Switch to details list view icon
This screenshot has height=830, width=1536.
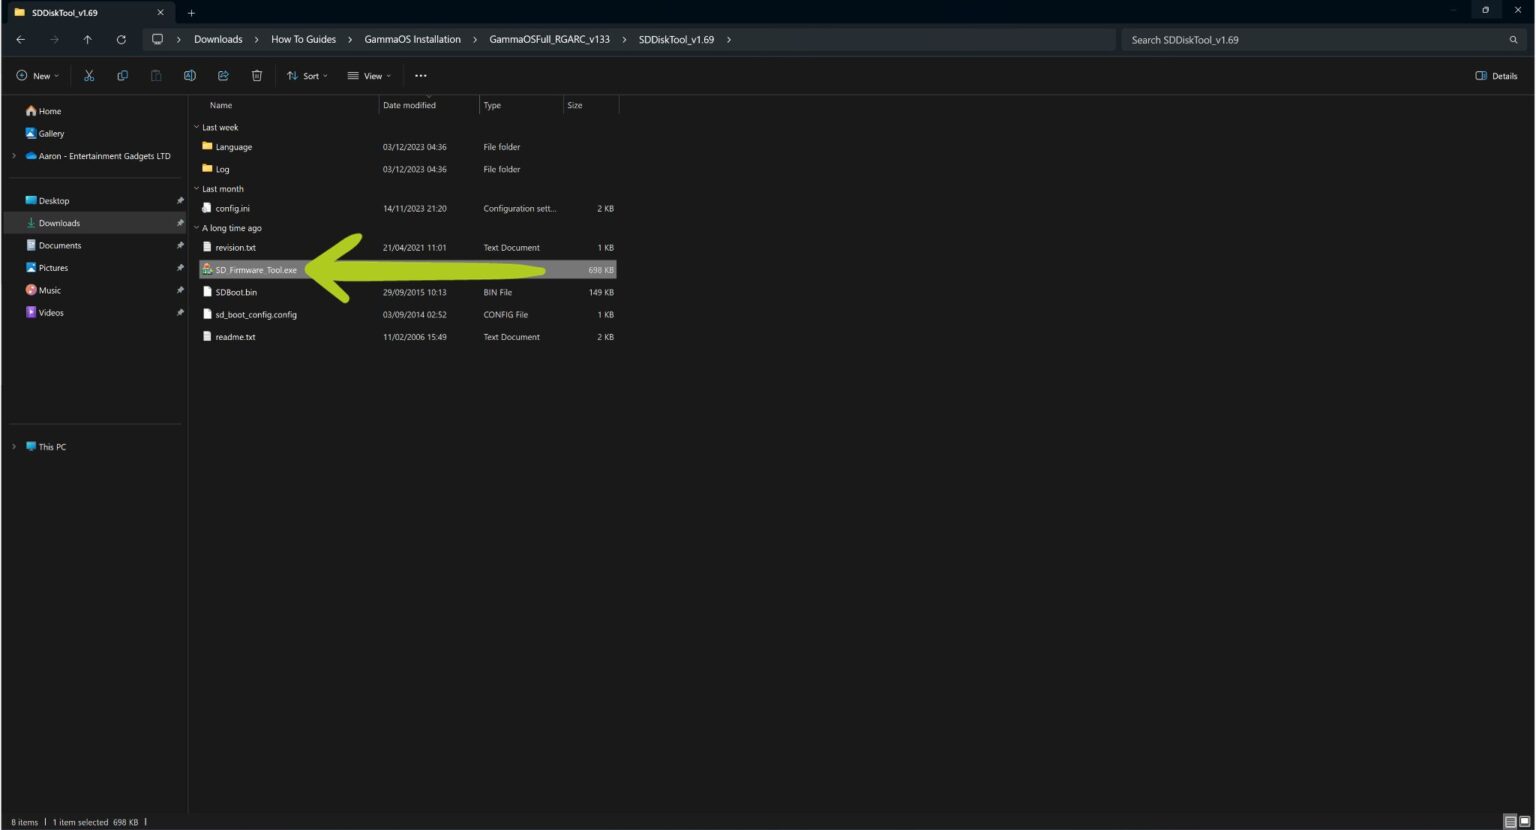1510,822
